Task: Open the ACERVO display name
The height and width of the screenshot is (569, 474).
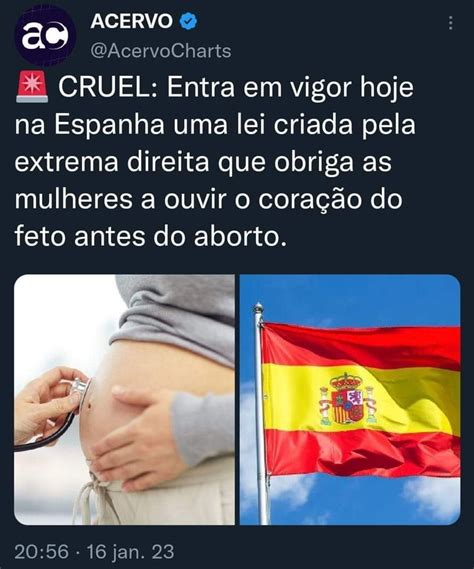Action: [x=131, y=21]
